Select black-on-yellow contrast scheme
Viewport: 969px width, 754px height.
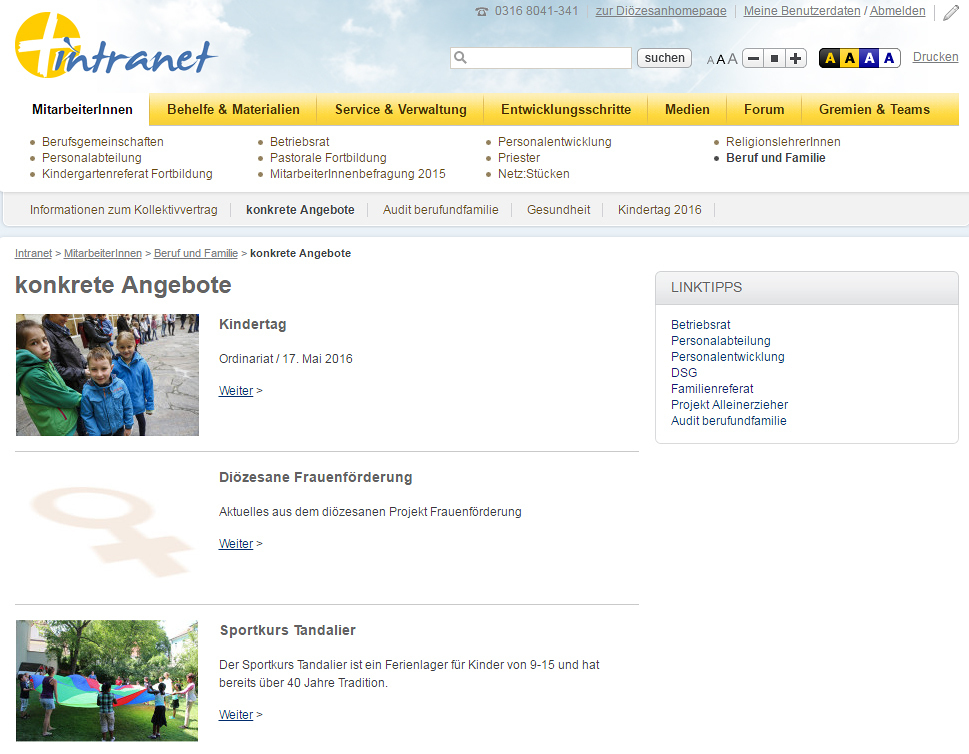(849, 58)
